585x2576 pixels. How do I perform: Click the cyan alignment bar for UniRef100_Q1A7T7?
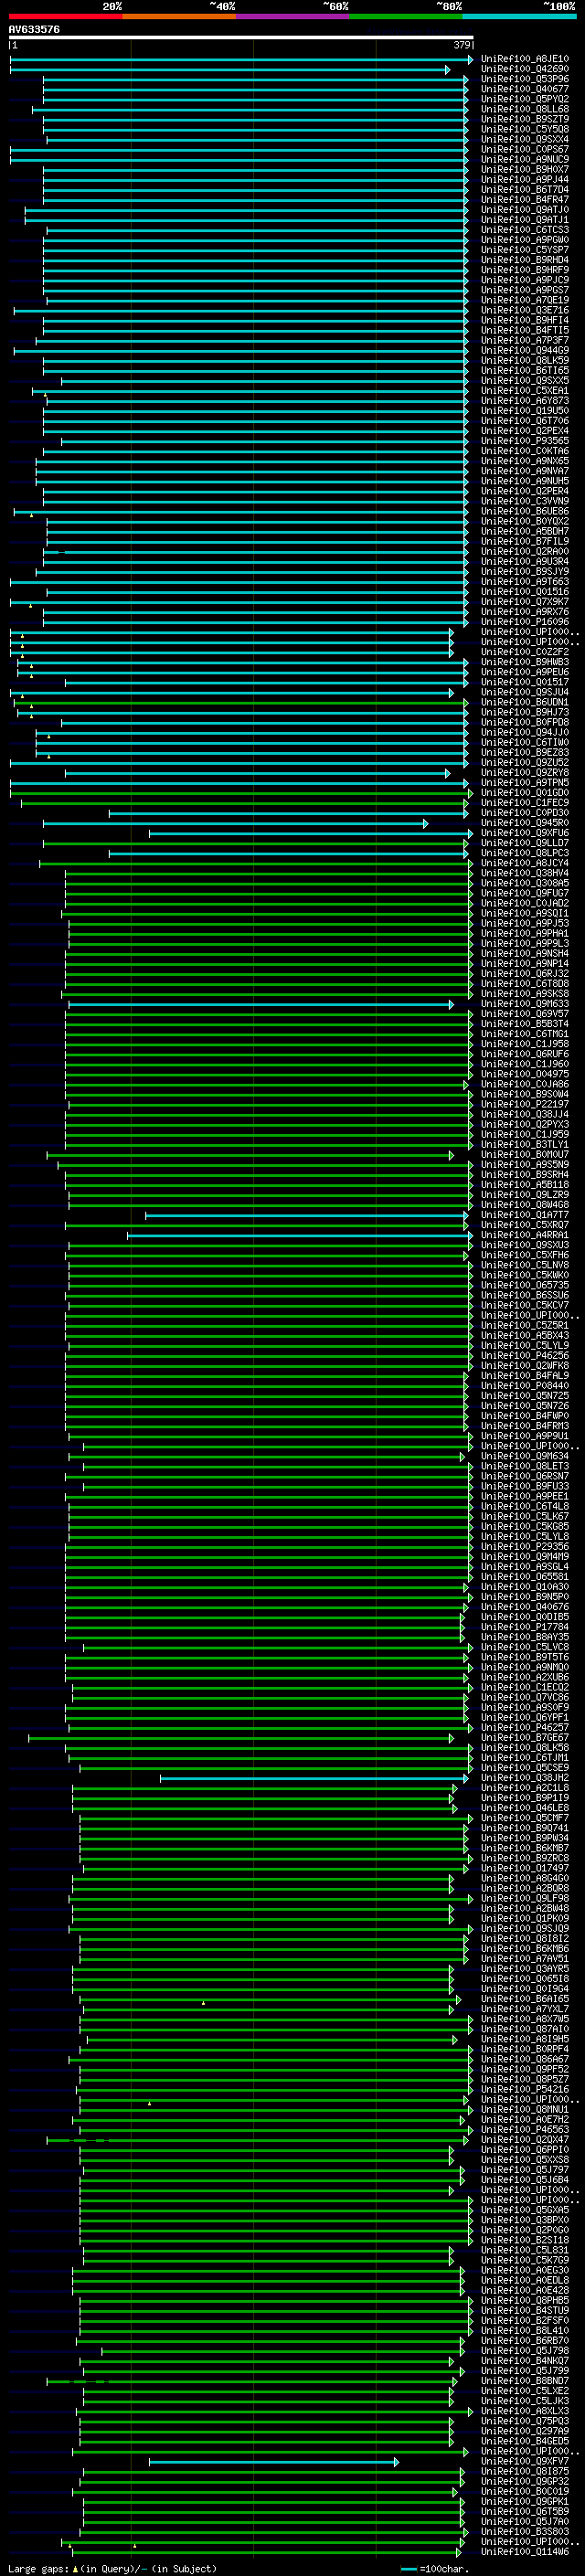tap(306, 1215)
